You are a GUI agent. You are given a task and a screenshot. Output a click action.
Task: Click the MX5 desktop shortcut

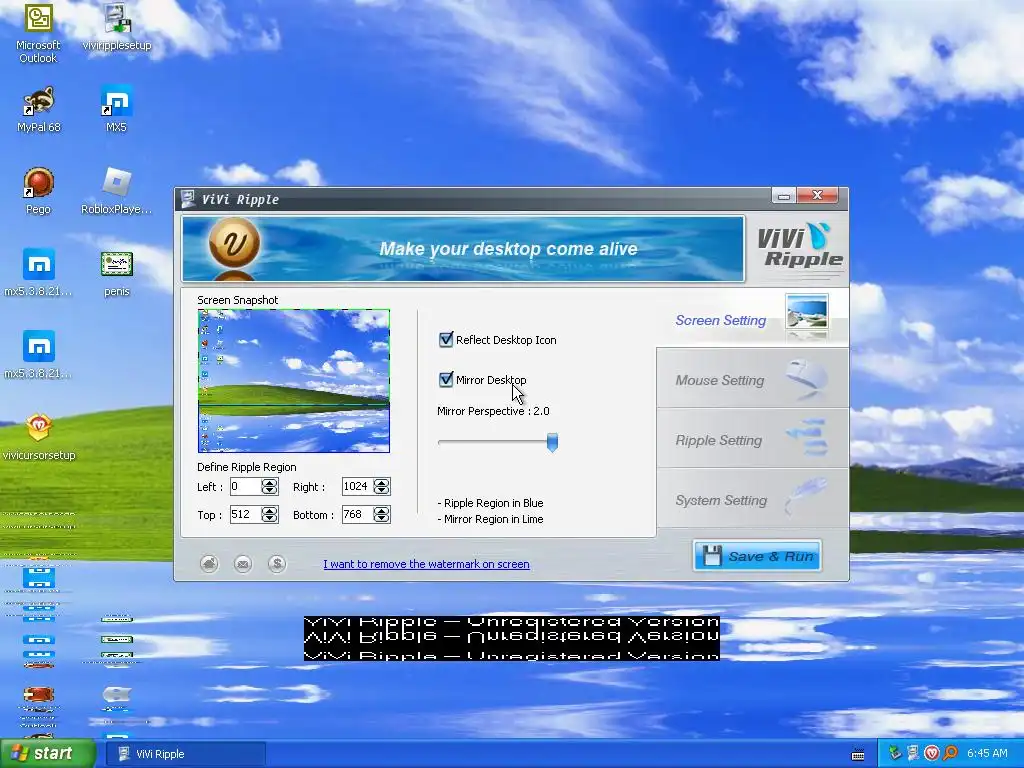pyautogui.click(x=116, y=109)
